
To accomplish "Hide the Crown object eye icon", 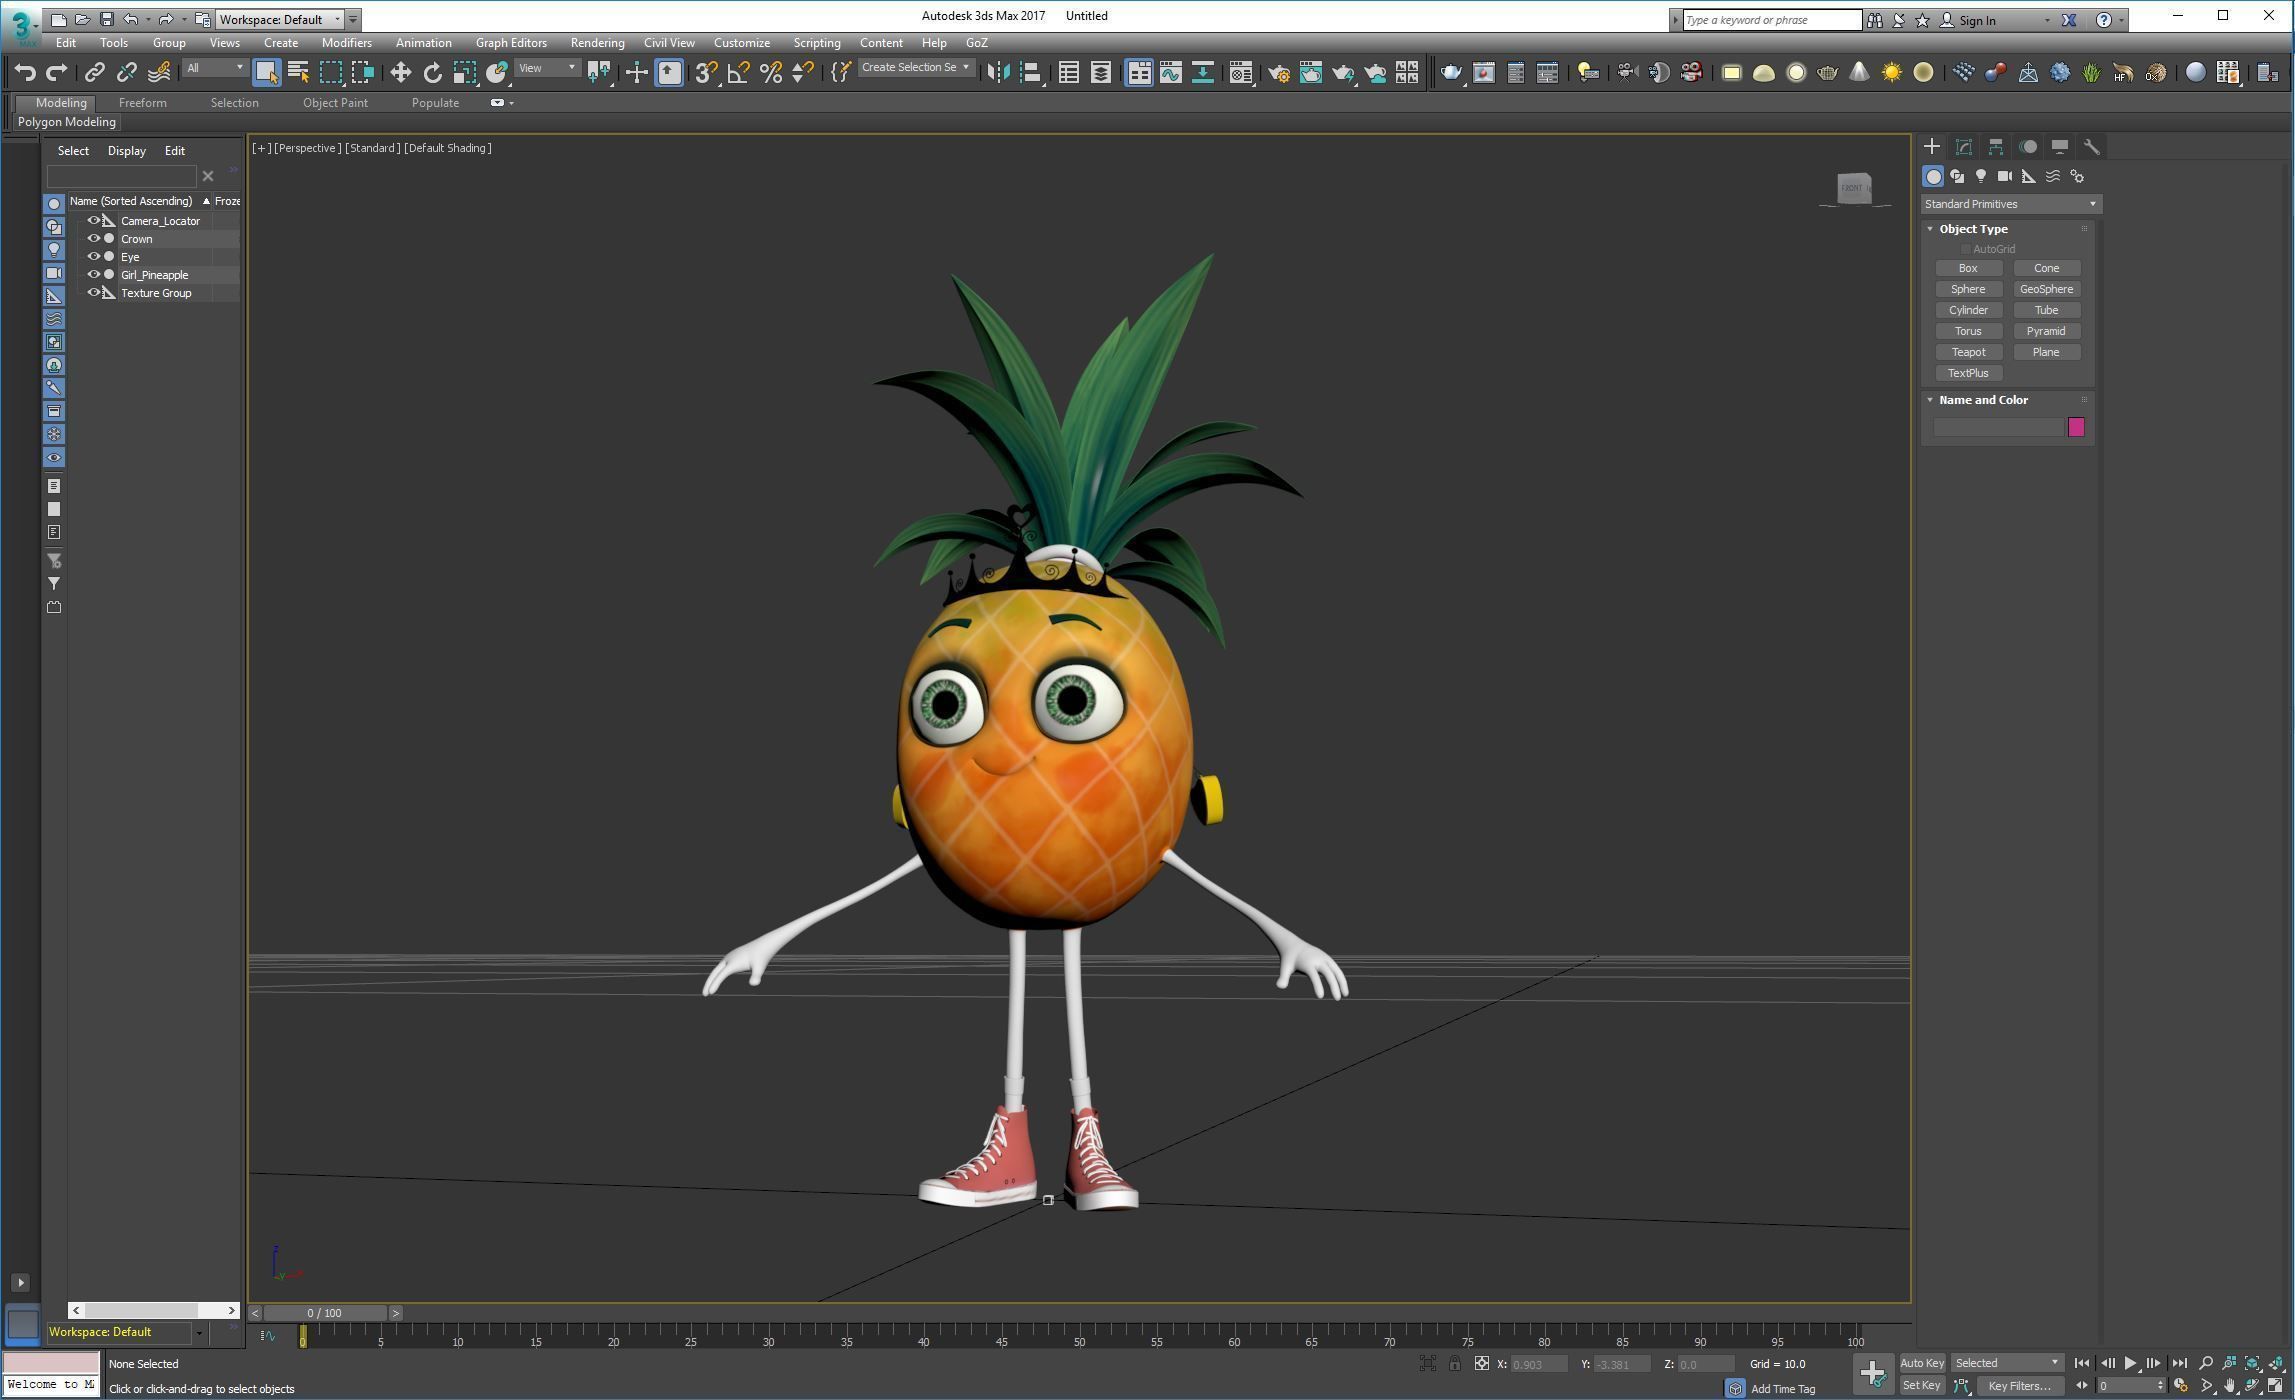I will click(x=93, y=239).
